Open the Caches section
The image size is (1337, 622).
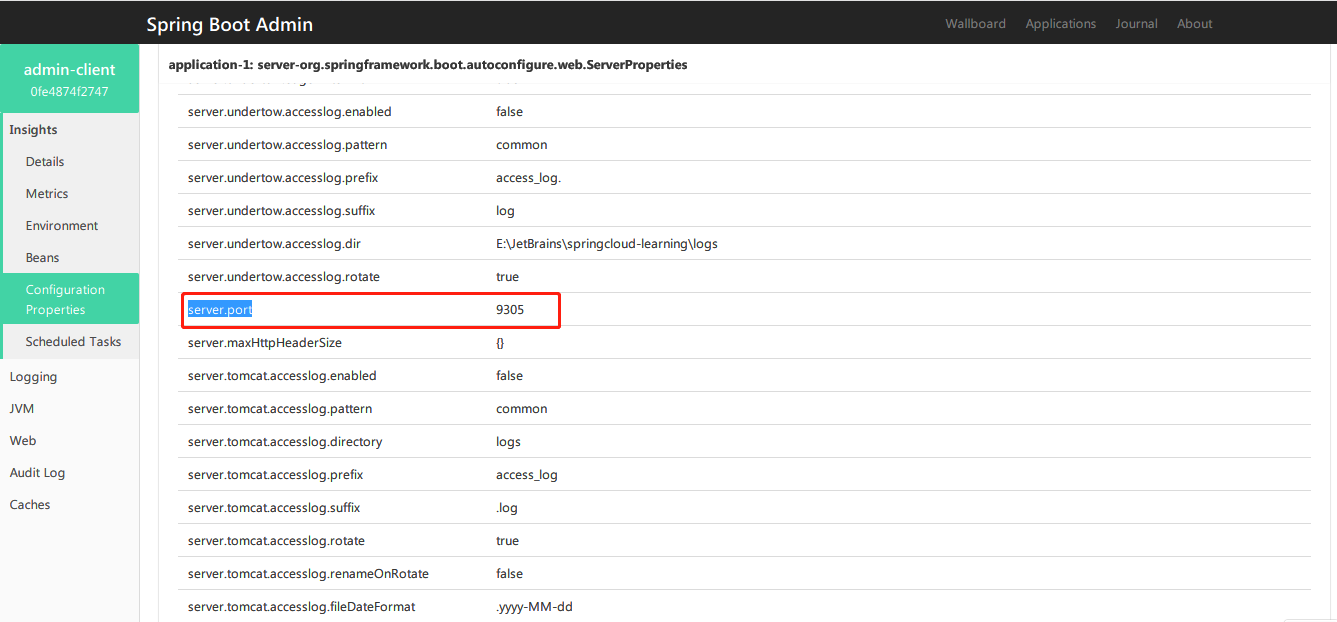click(30, 505)
